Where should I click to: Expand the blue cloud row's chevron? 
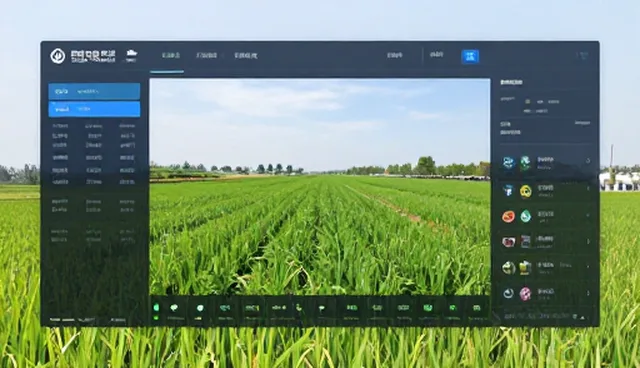[588, 161]
